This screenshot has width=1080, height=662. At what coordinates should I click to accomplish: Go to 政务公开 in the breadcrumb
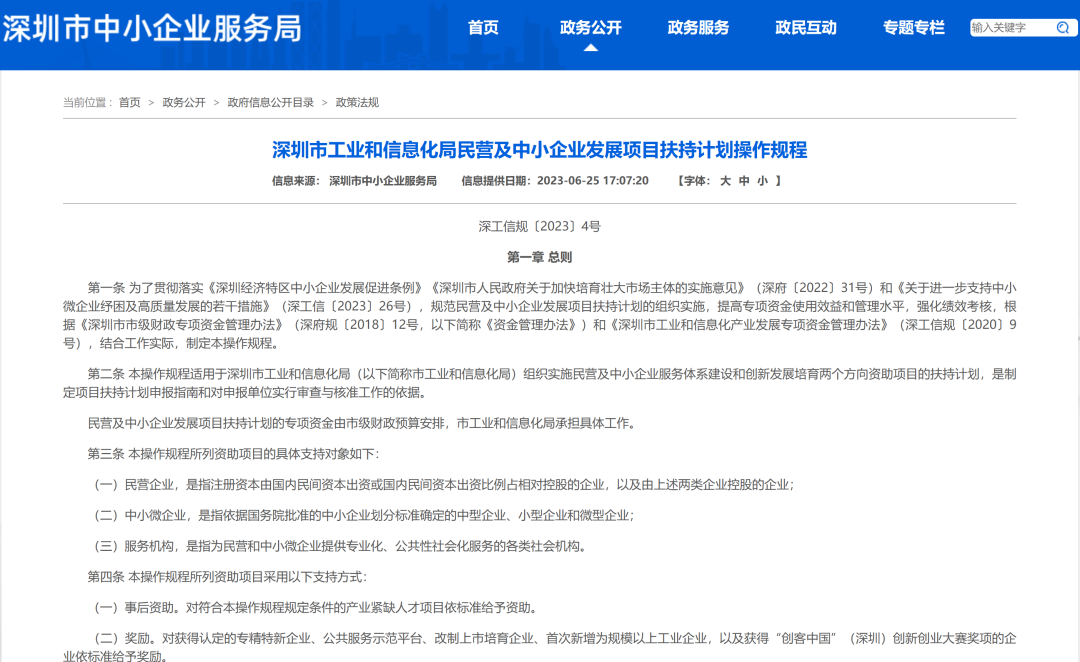click(x=184, y=103)
